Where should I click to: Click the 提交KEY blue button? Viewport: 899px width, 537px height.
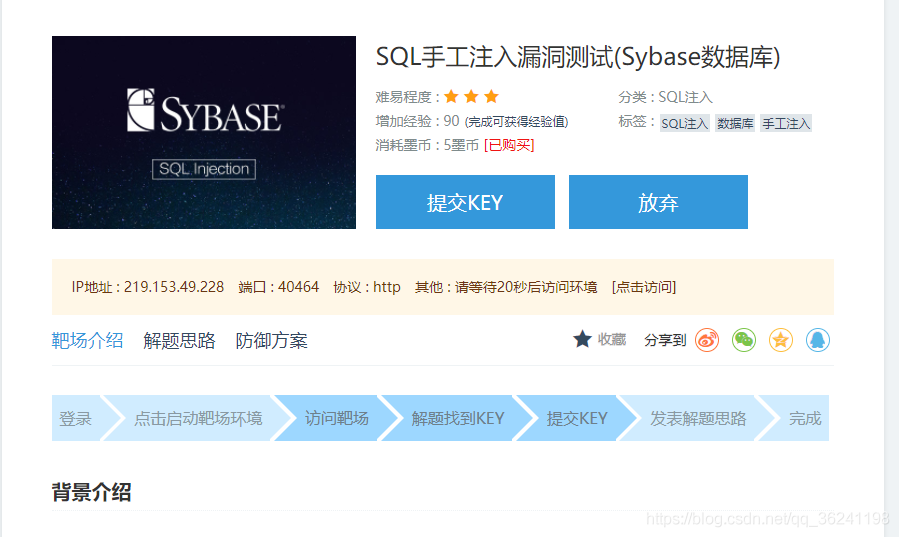(465, 202)
